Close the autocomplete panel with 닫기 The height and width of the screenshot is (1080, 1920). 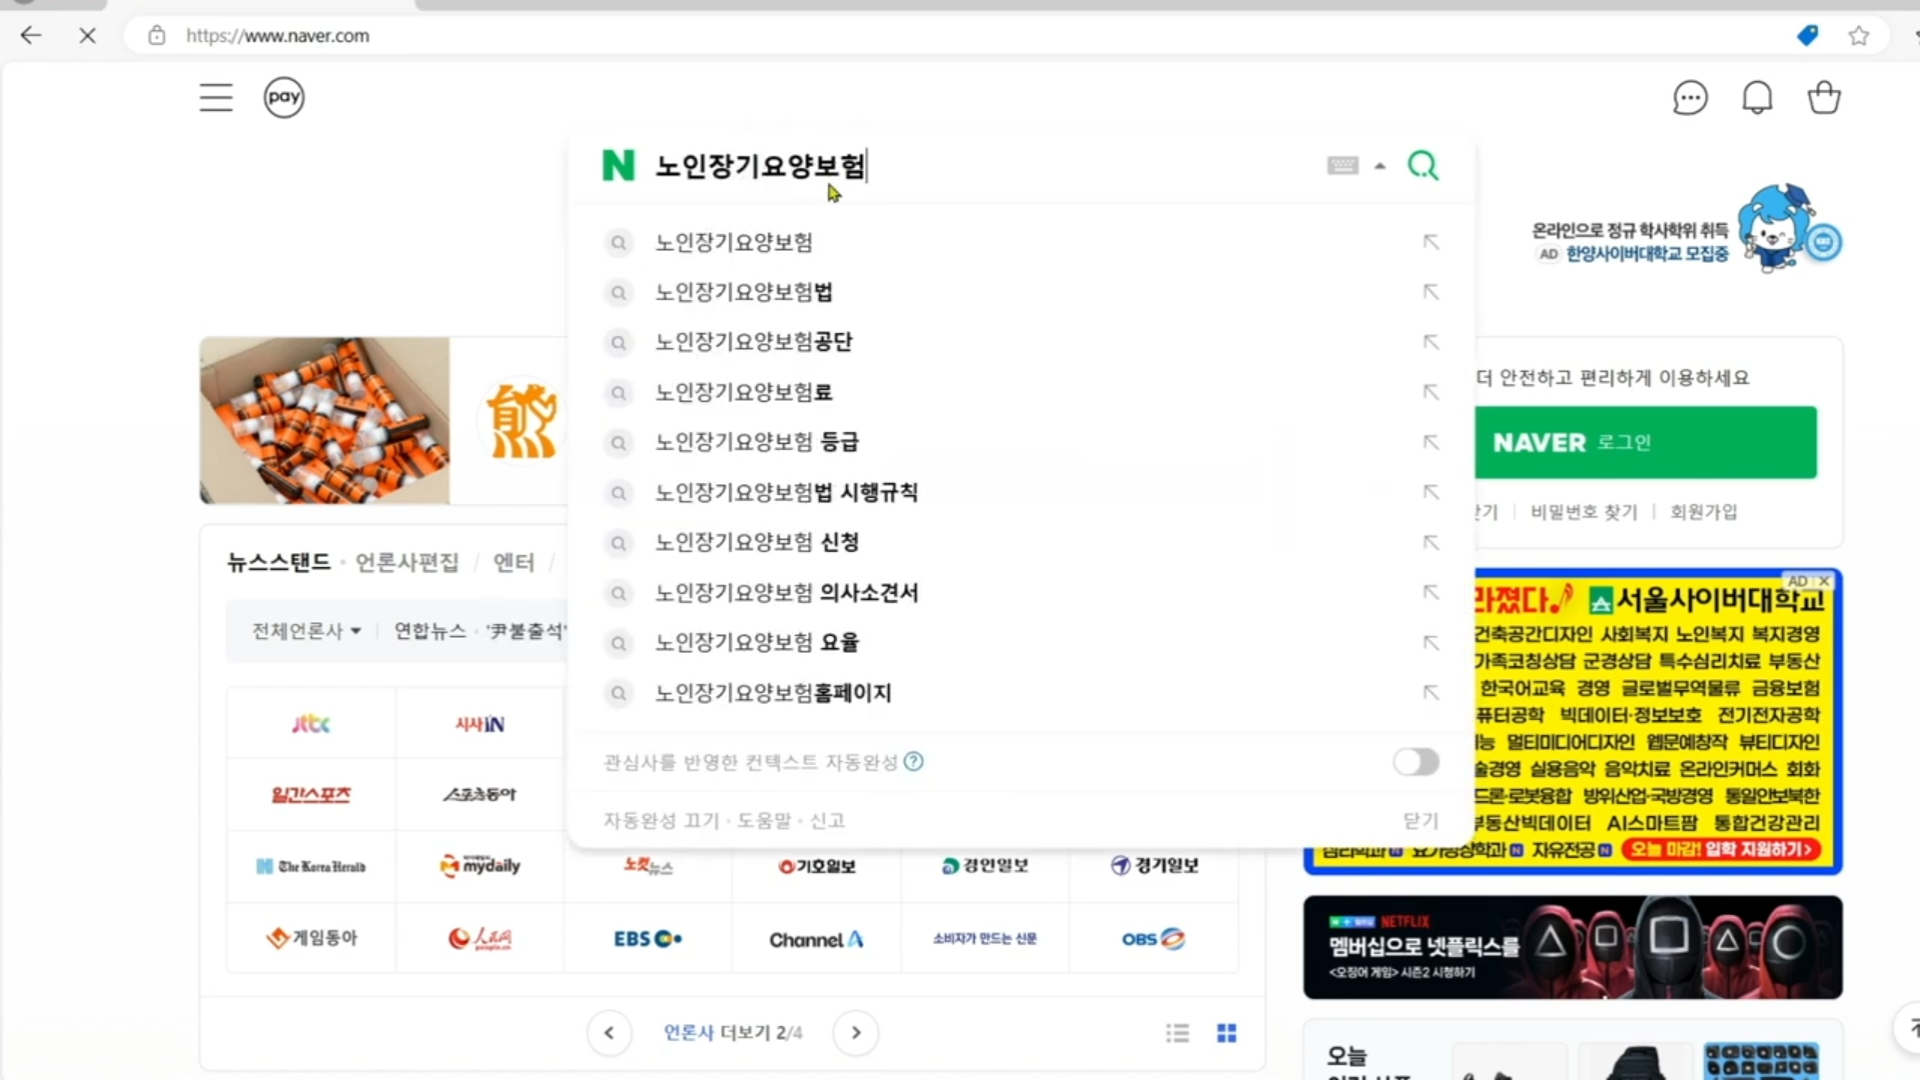click(1420, 821)
